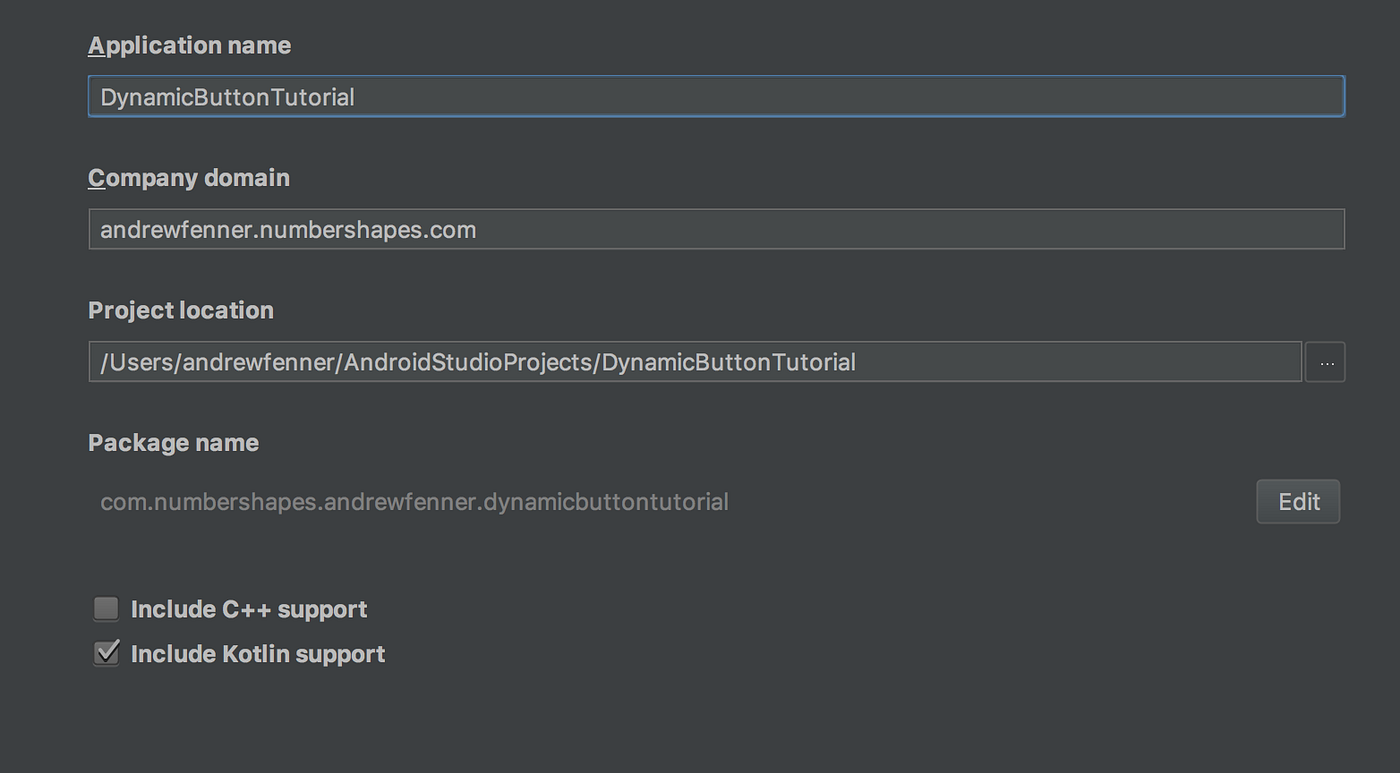The width and height of the screenshot is (1400, 773).
Task: Click the Package name label
Action: click(173, 443)
